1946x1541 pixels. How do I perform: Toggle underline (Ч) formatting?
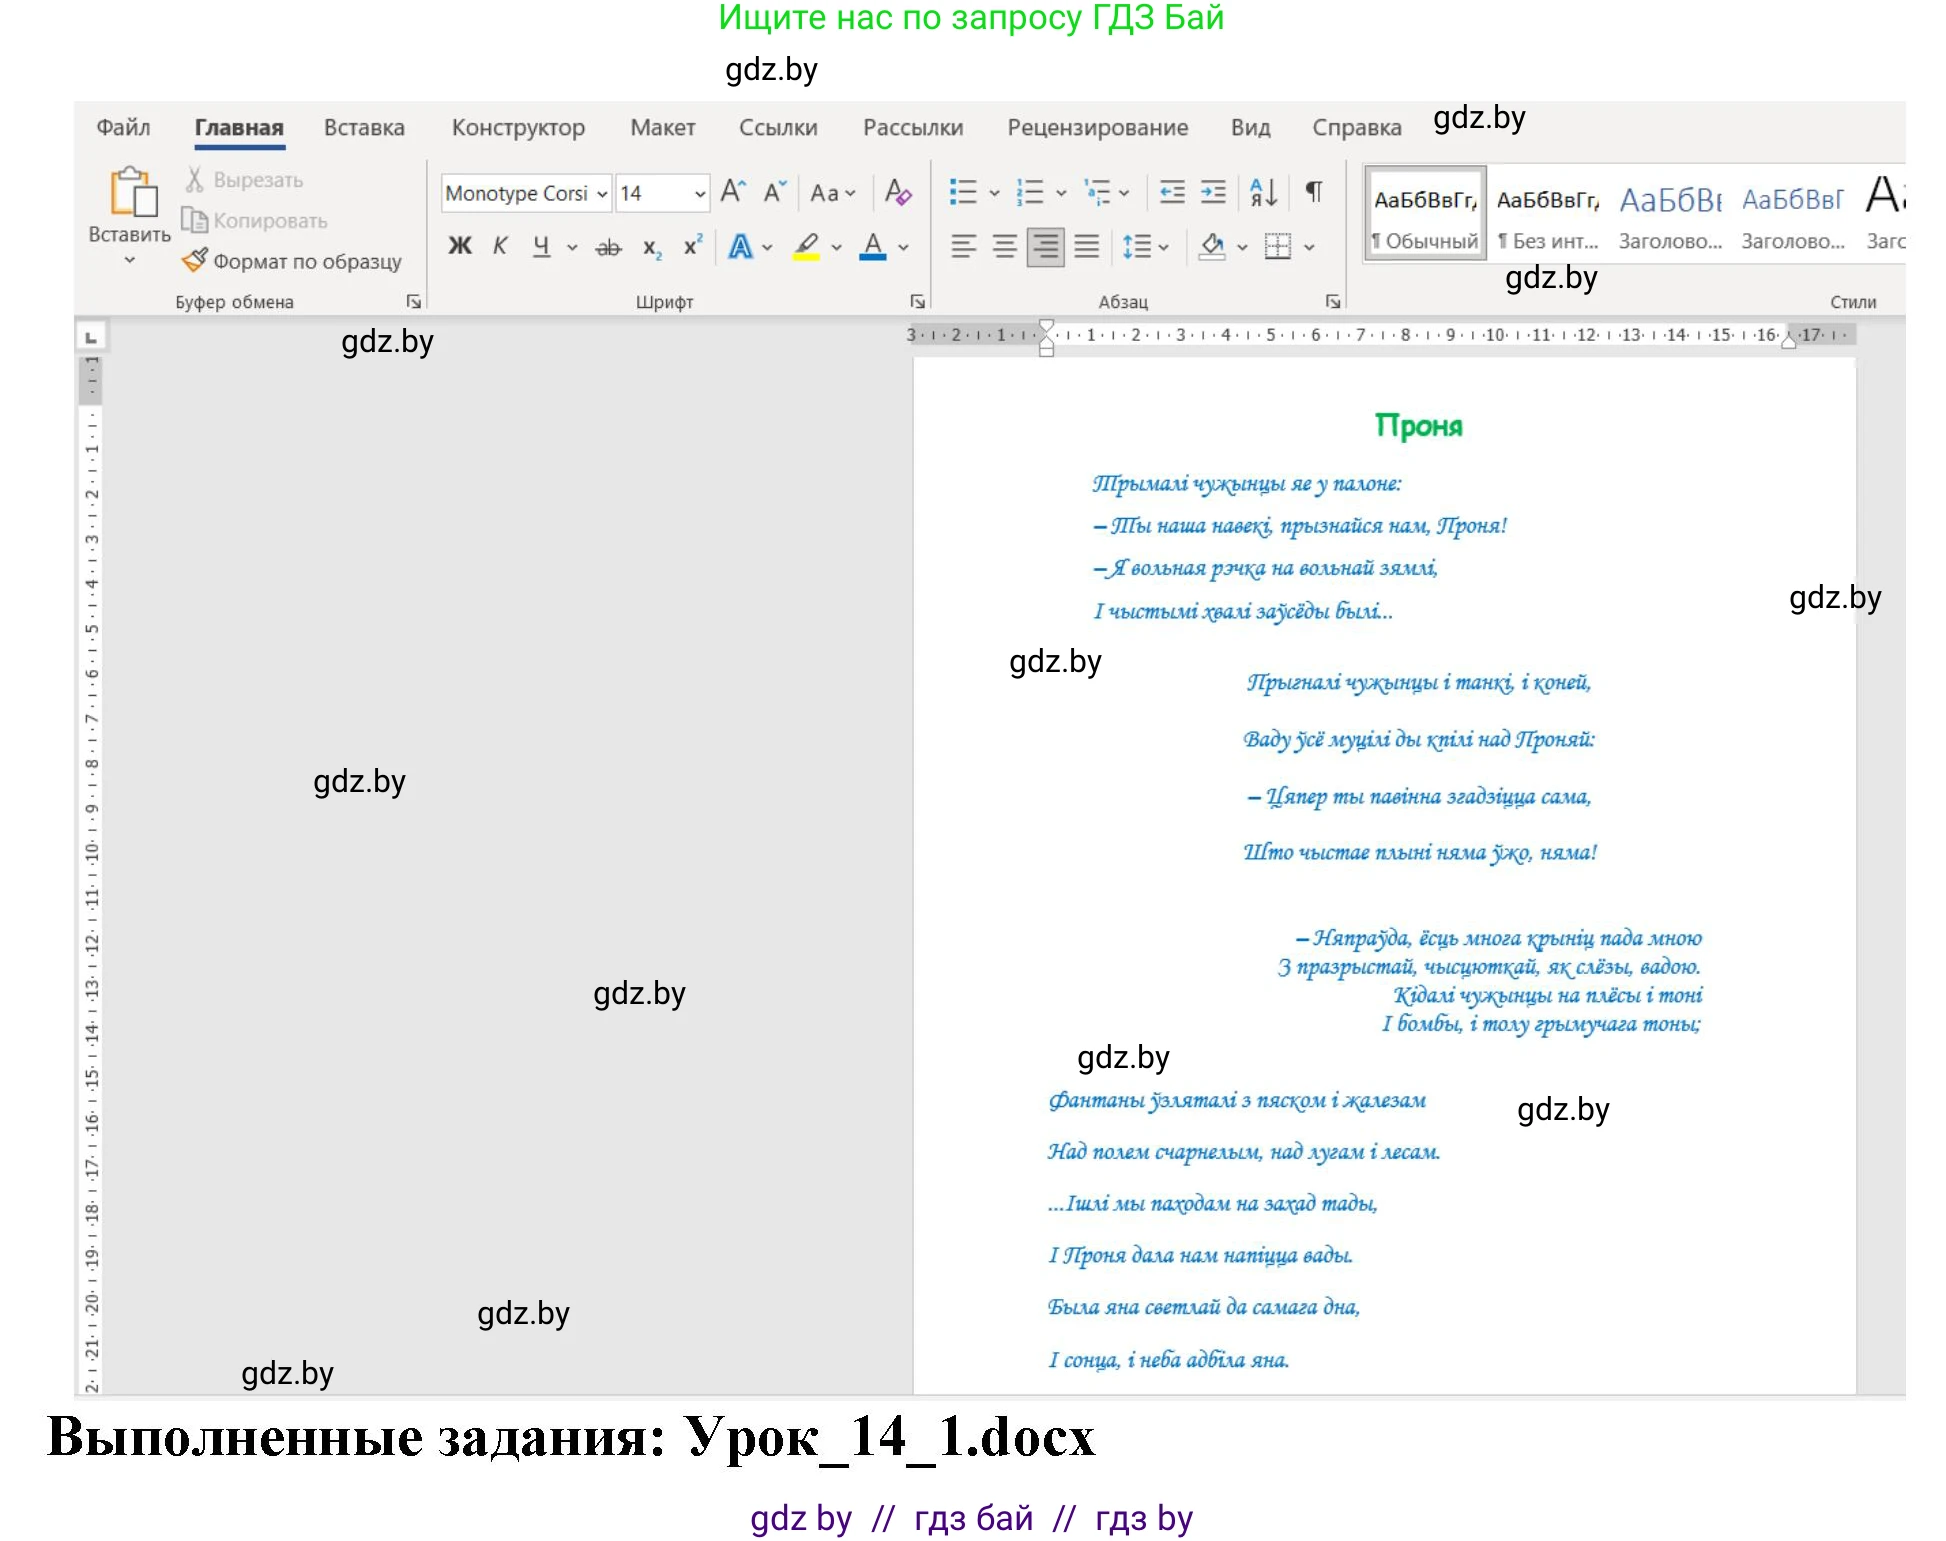pyautogui.click(x=541, y=246)
